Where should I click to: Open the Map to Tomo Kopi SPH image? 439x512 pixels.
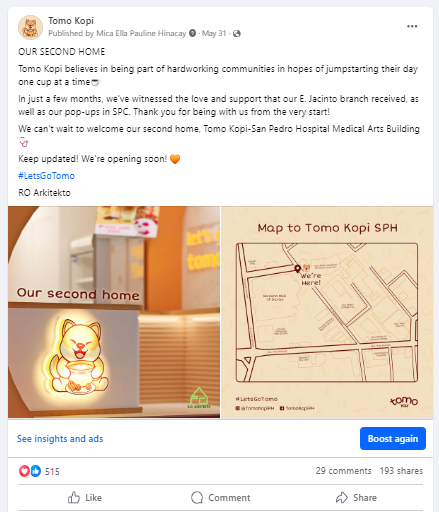click(327, 312)
